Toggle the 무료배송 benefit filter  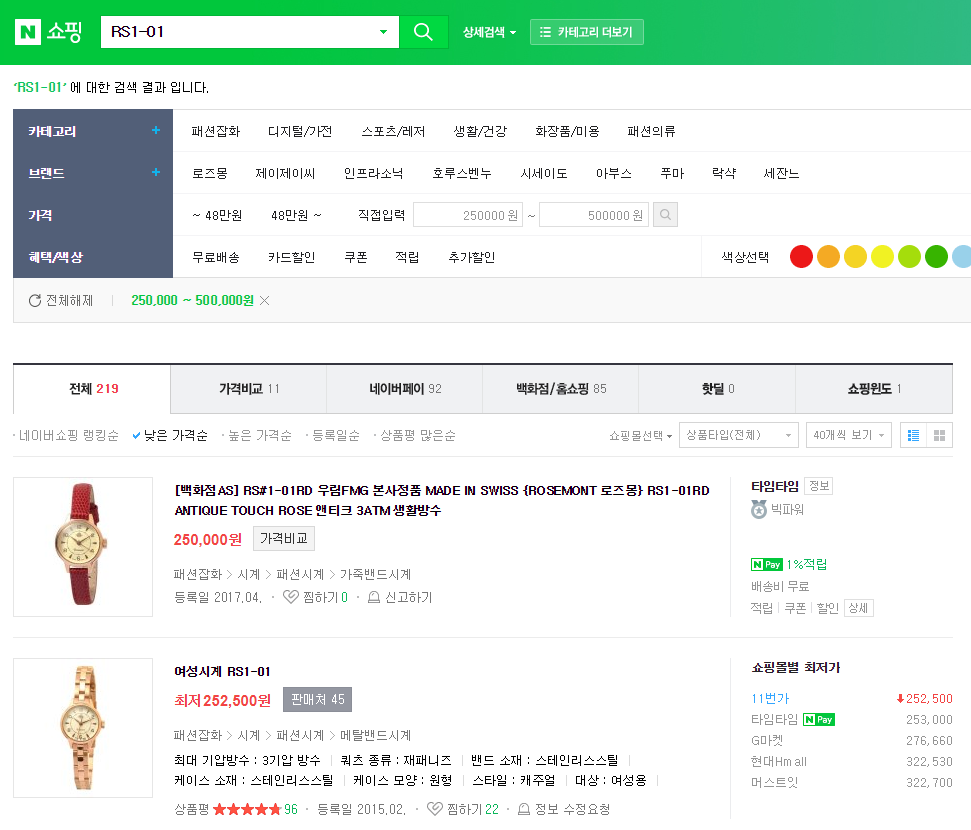[216, 257]
